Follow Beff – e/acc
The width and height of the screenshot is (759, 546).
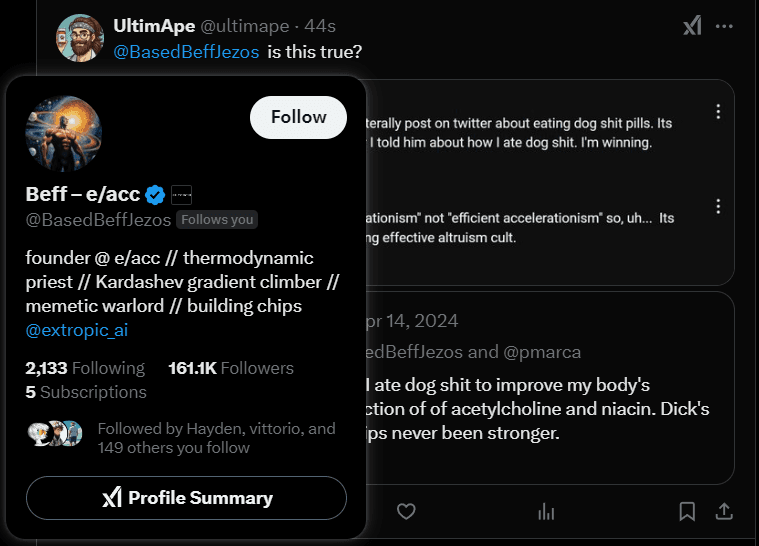pos(298,117)
